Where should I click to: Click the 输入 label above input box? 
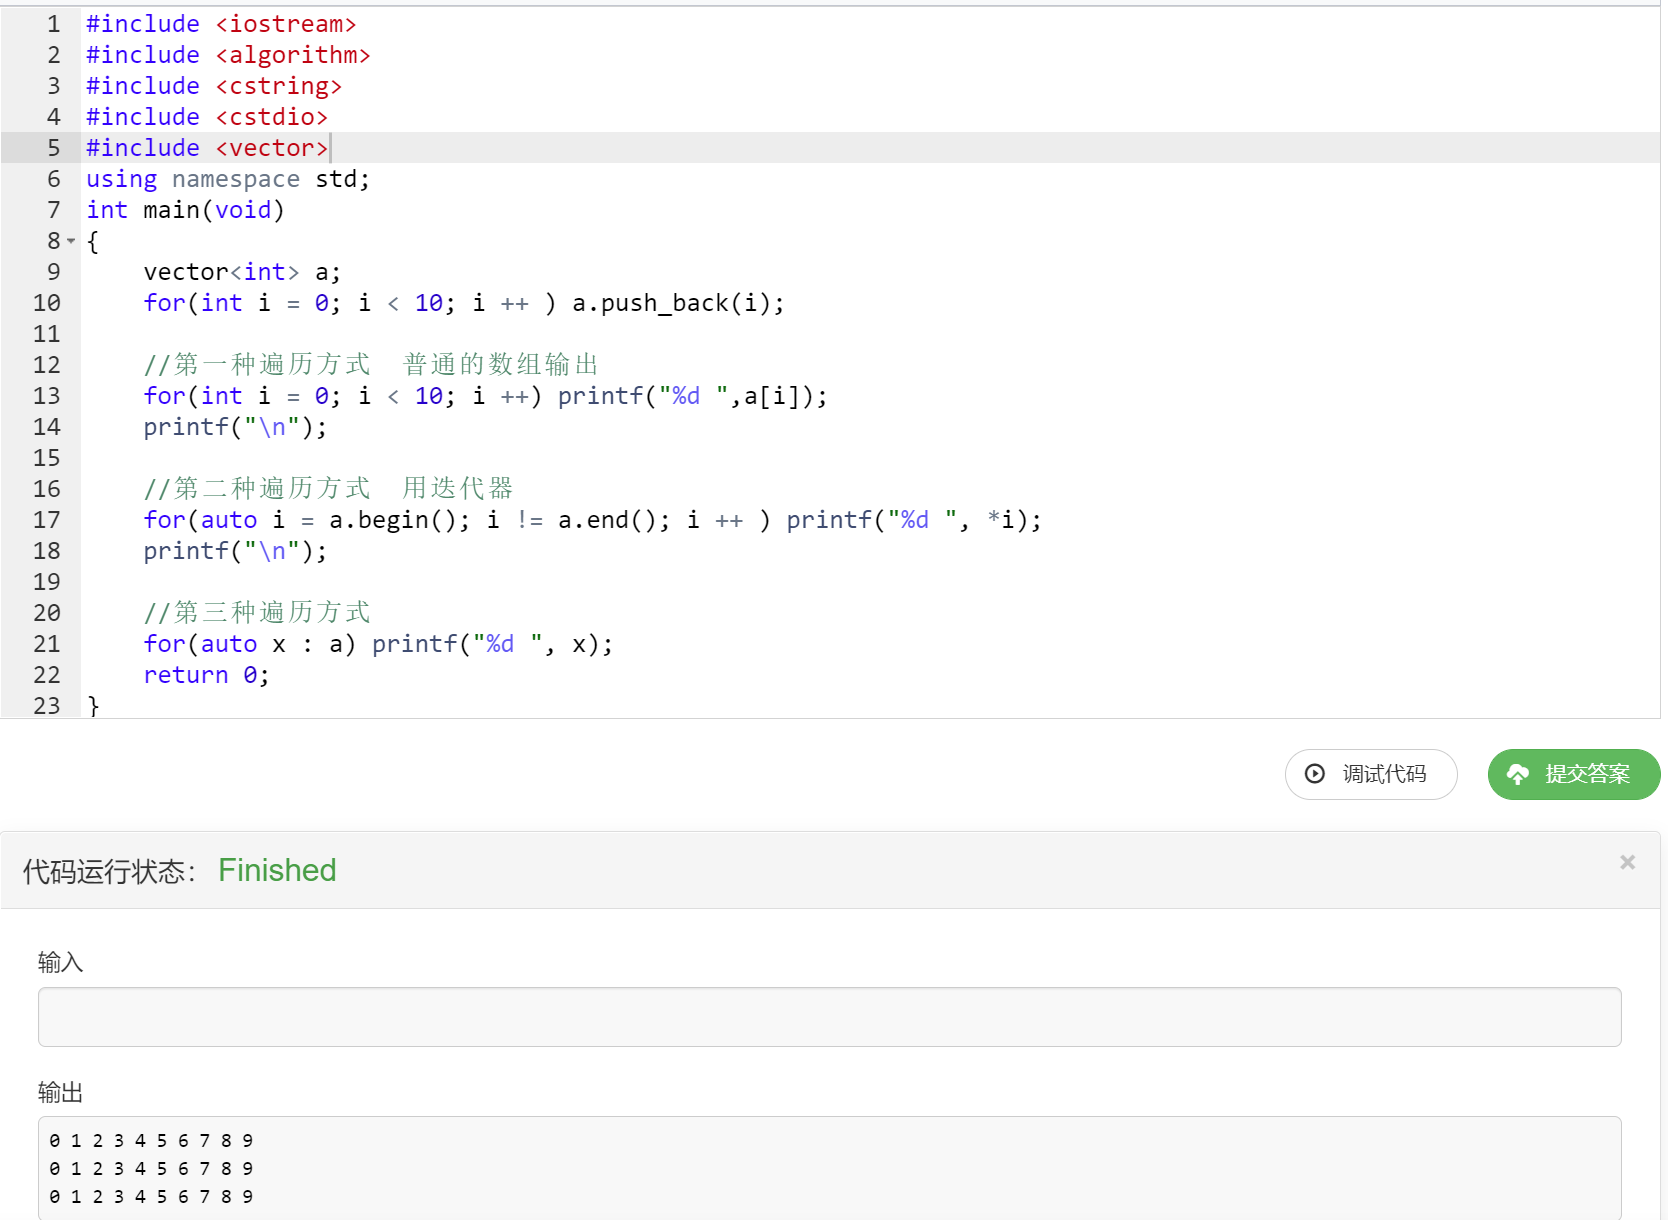pyautogui.click(x=60, y=962)
